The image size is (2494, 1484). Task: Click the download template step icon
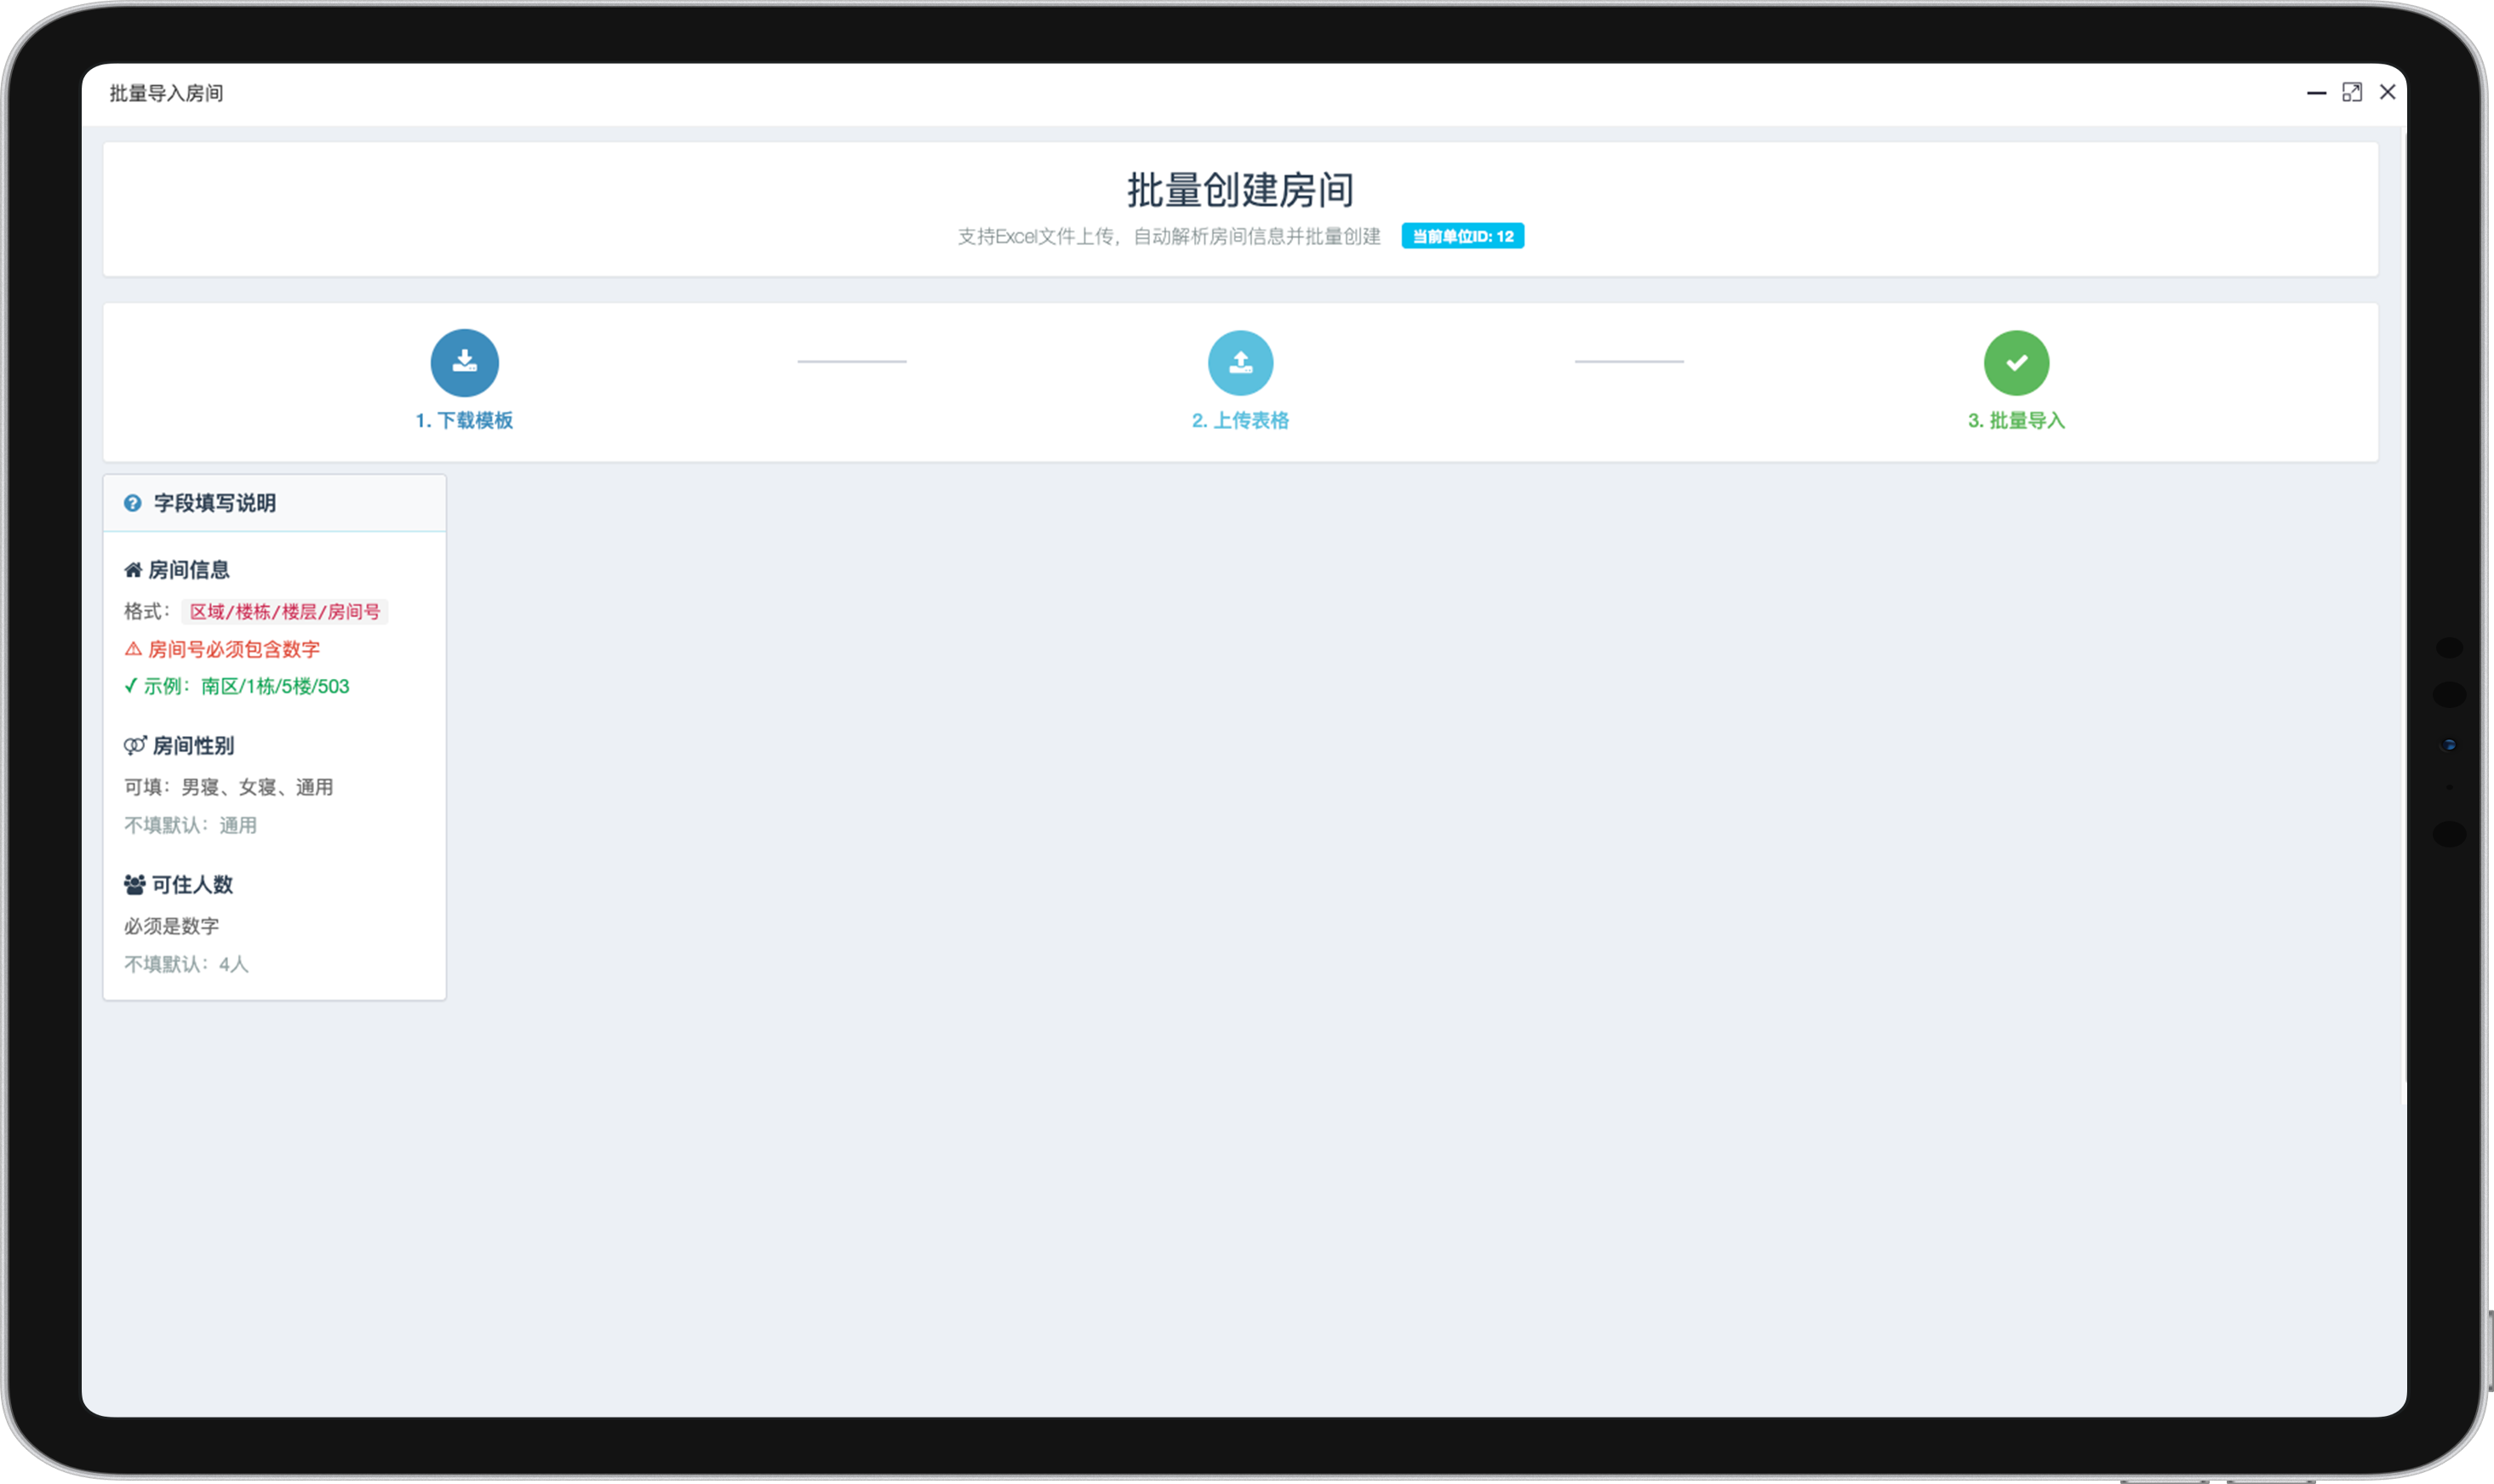(x=464, y=362)
